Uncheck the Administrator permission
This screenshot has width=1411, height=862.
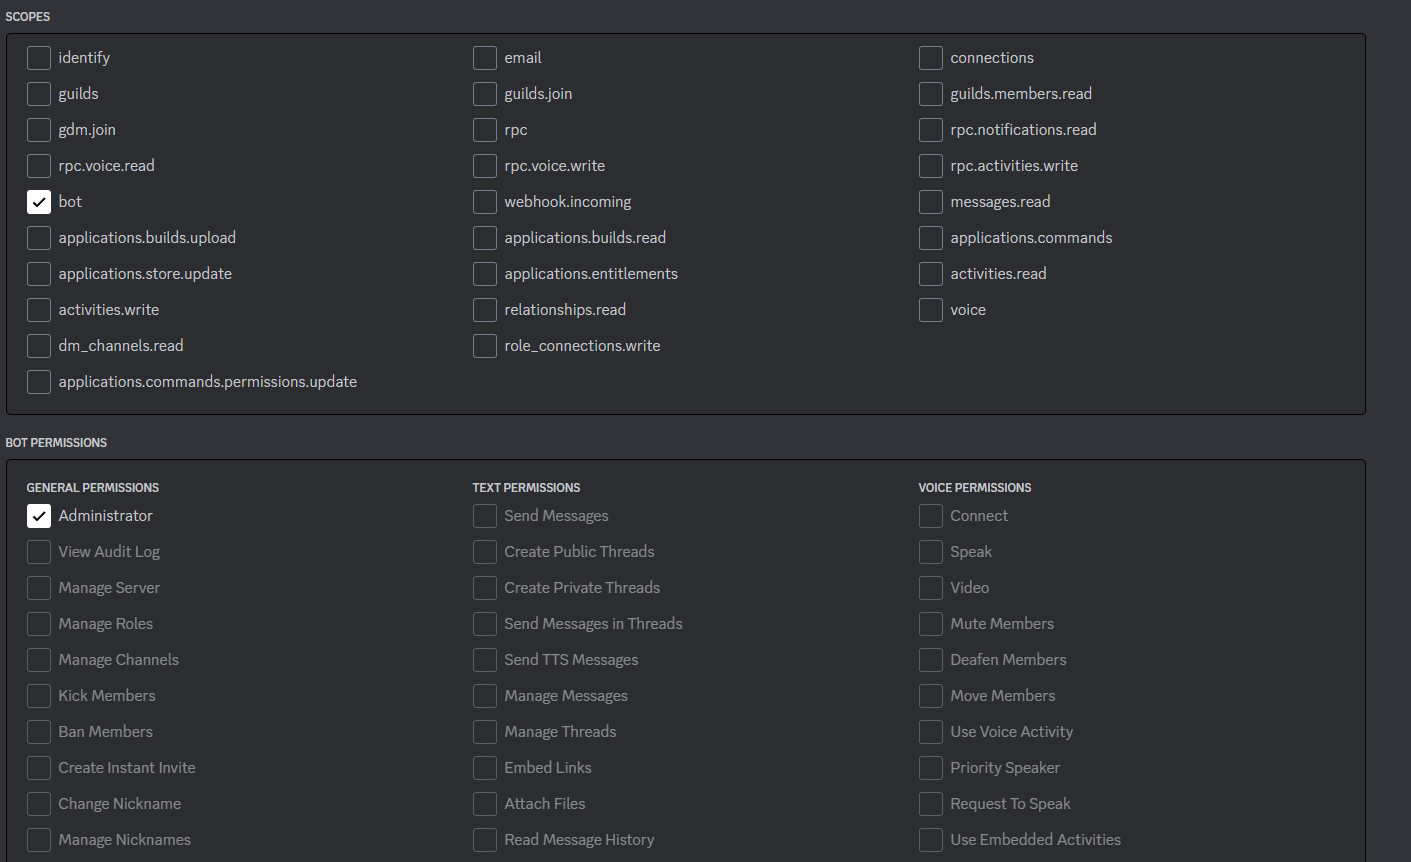point(38,515)
